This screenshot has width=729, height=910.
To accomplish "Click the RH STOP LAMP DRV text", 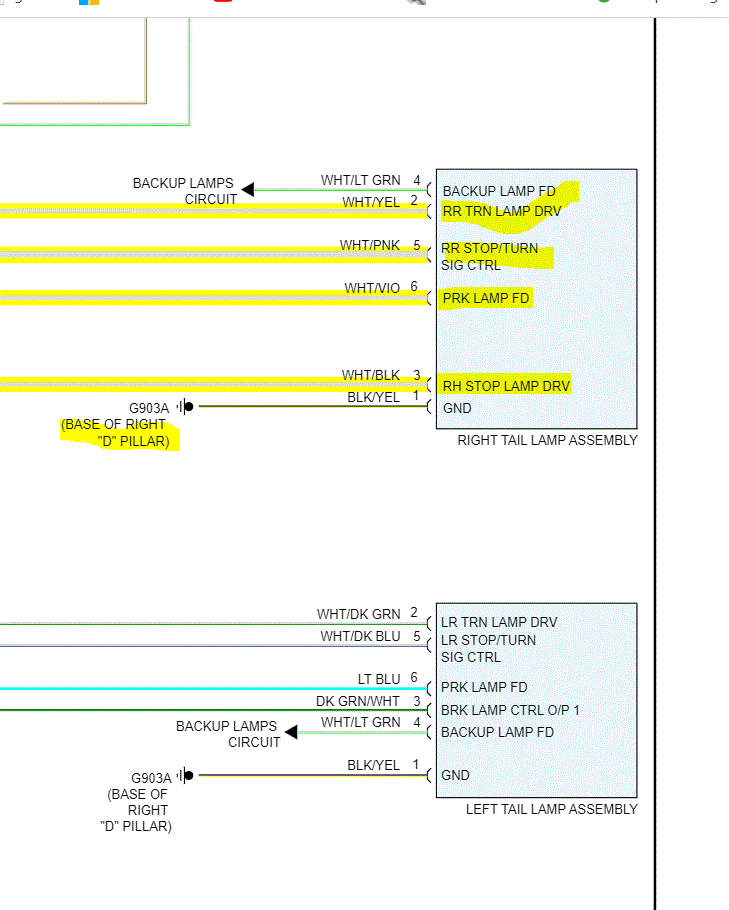I will click(x=506, y=386).
